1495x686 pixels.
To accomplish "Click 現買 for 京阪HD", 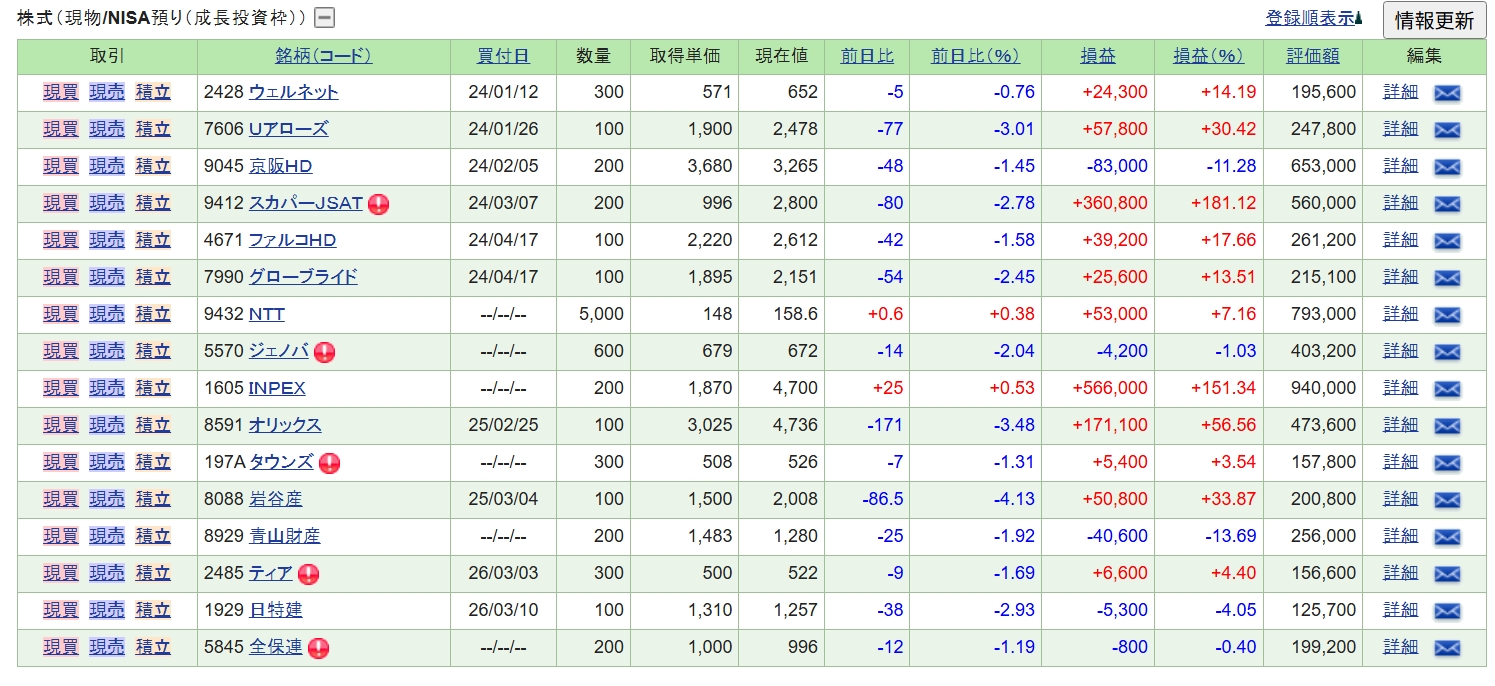I will (60, 166).
